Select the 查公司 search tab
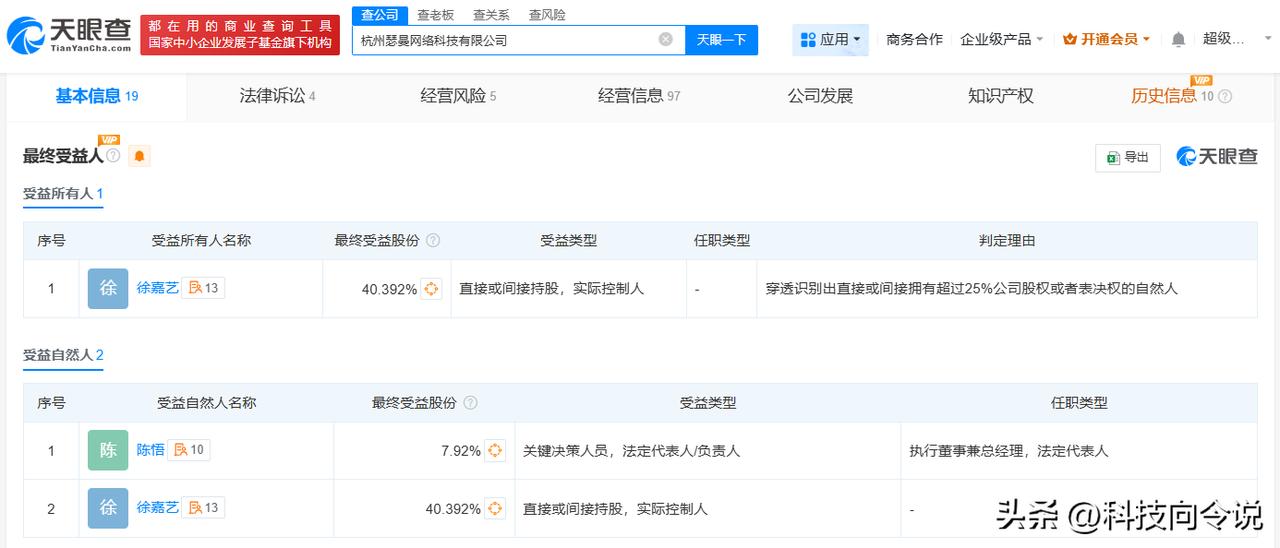 (x=380, y=15)
